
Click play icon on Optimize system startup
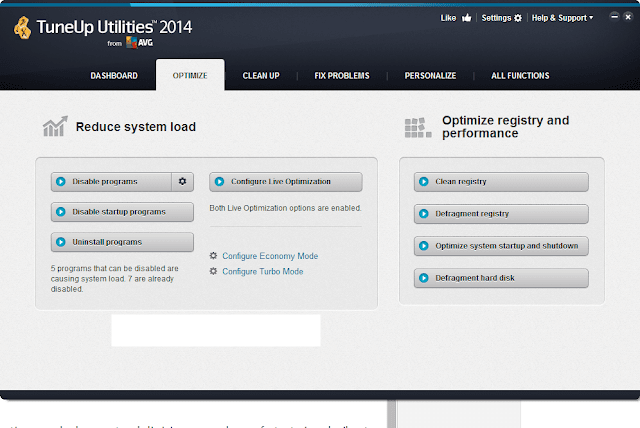[x=424, y=246]
